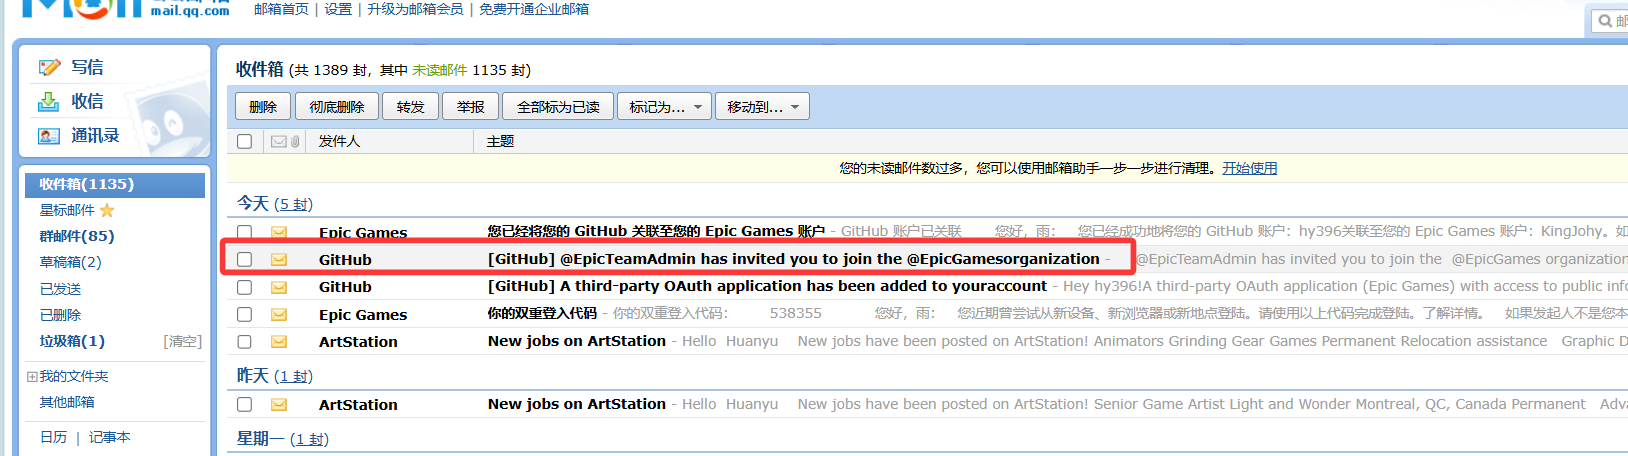Open the GitHub third-party OAuth application mail subject

(767, 286)
